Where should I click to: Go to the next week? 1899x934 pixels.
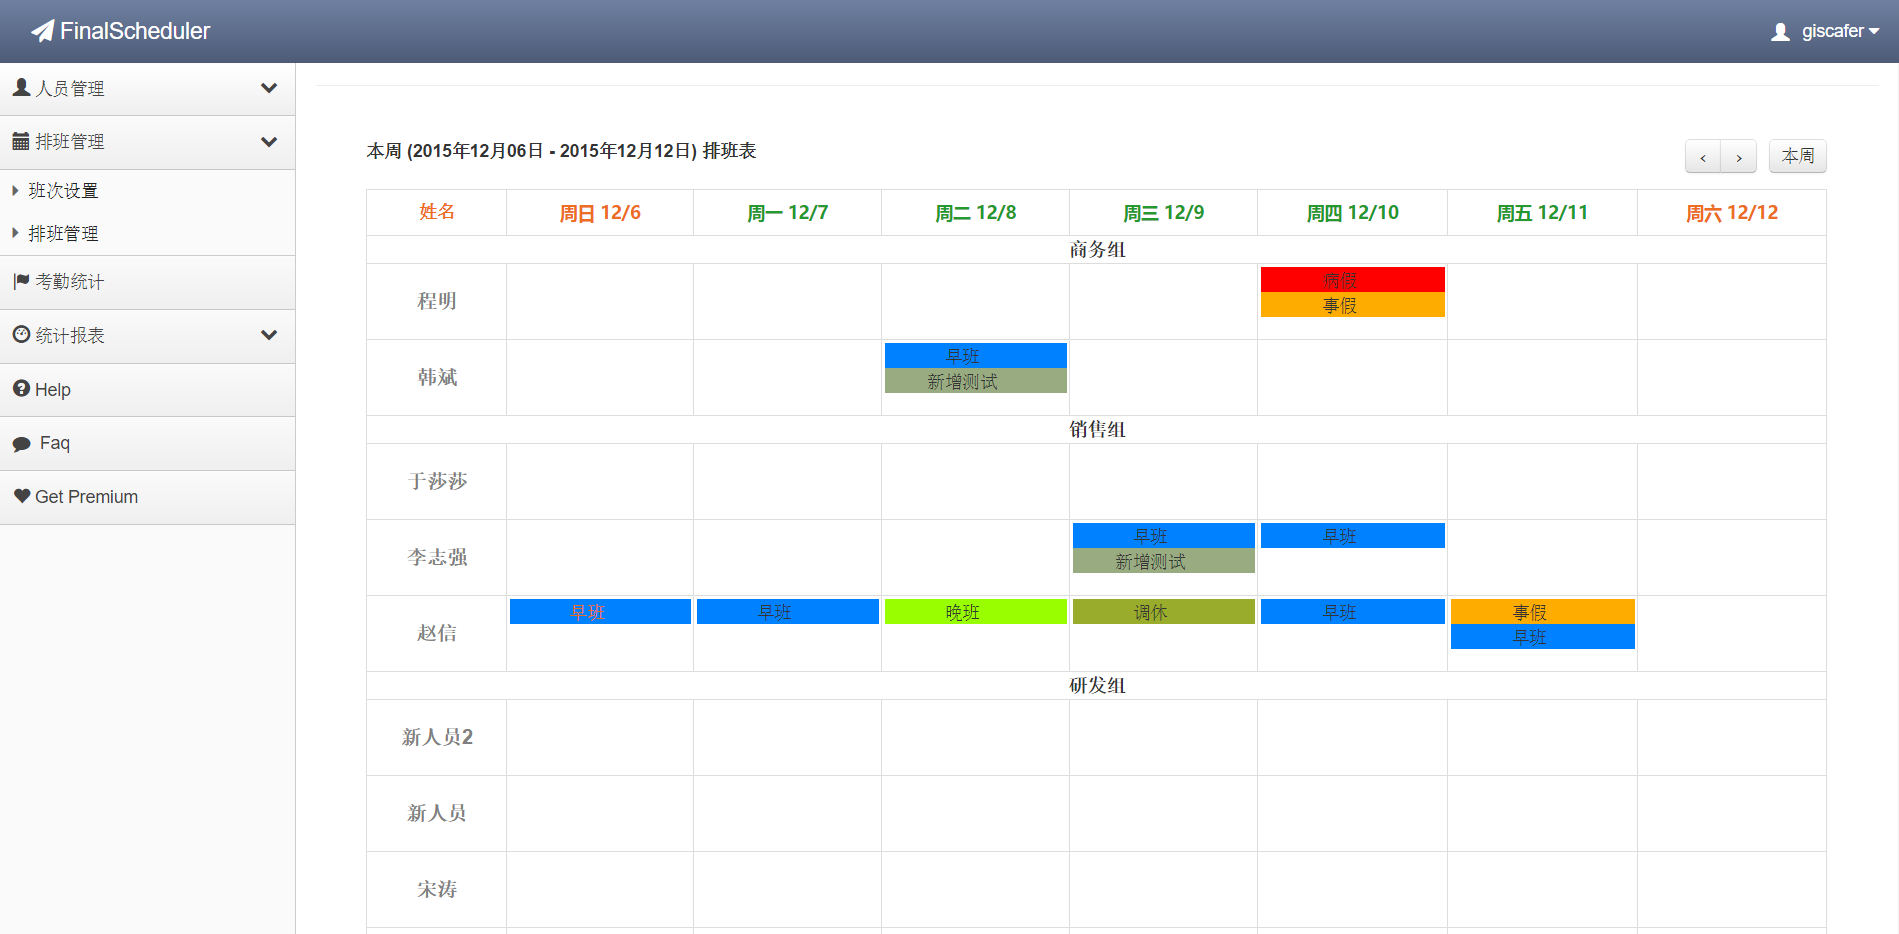coord(1739,157)
